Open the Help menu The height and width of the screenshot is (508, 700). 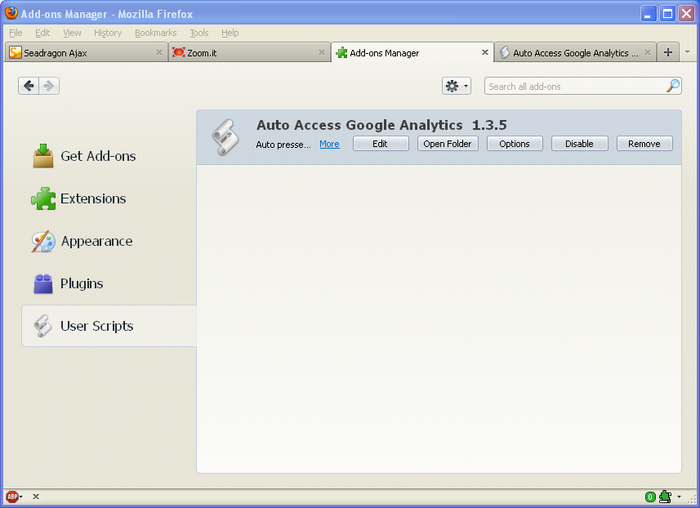[x=230, y=33]
